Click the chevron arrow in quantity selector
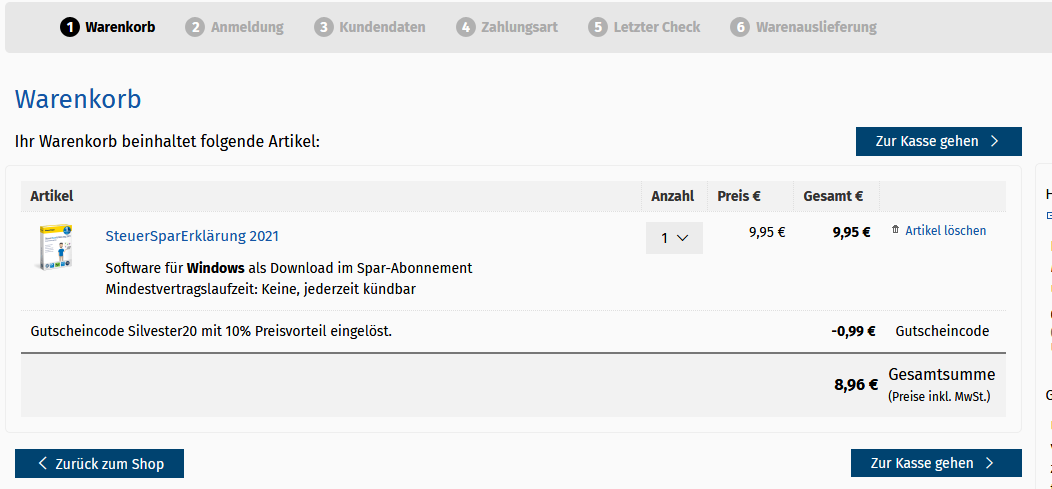1052x489 pixels. pyautogui.click(x=683, y=237)
